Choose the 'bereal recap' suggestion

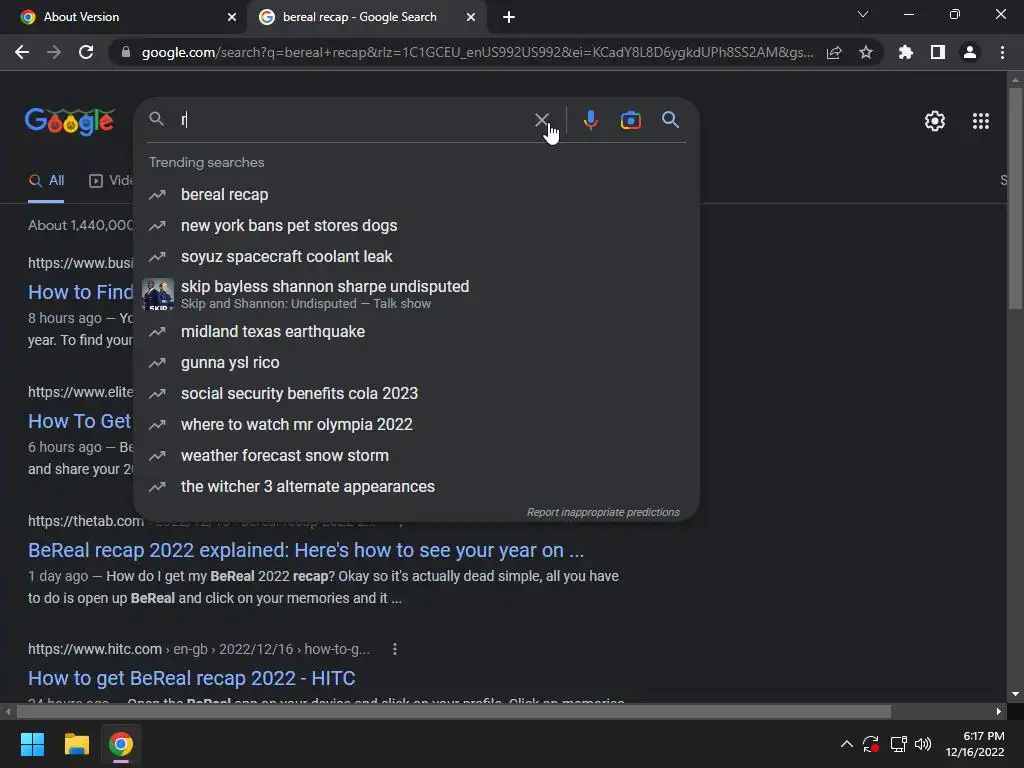[416, 195]
